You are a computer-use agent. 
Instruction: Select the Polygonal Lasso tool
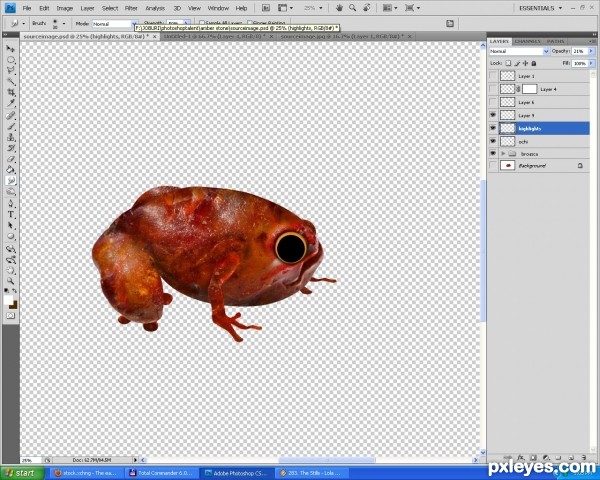pos(11,70)
